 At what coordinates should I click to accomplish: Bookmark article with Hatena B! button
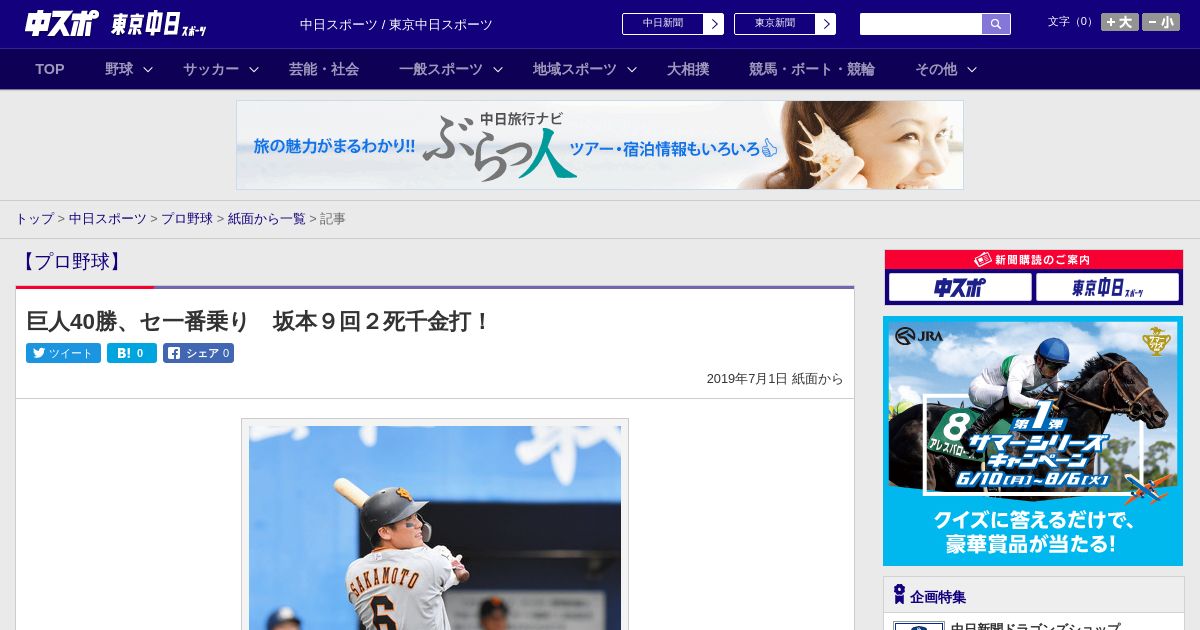point(132,353)
